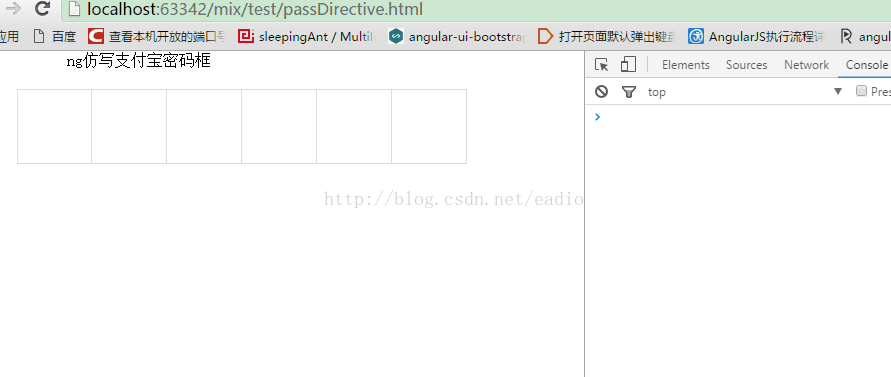Open the console filter funnel icon
Image resolution: width=891 pixels, height=377 pixels.
(628, 92)
